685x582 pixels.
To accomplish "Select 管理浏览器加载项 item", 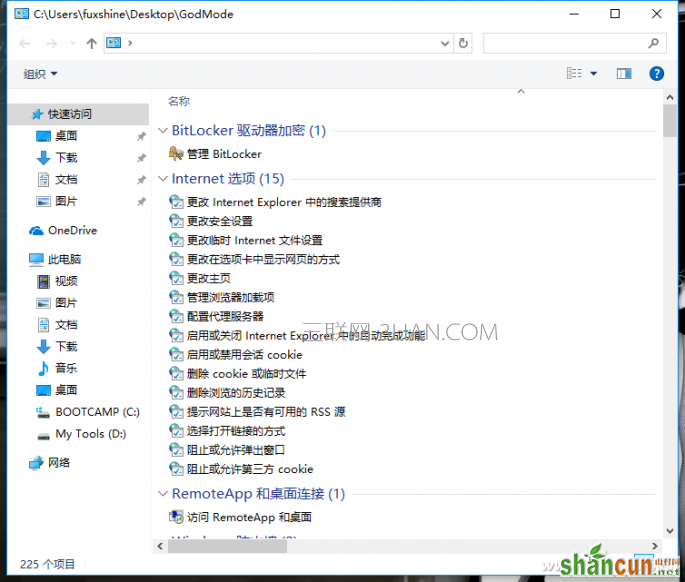I will (231, 298).
